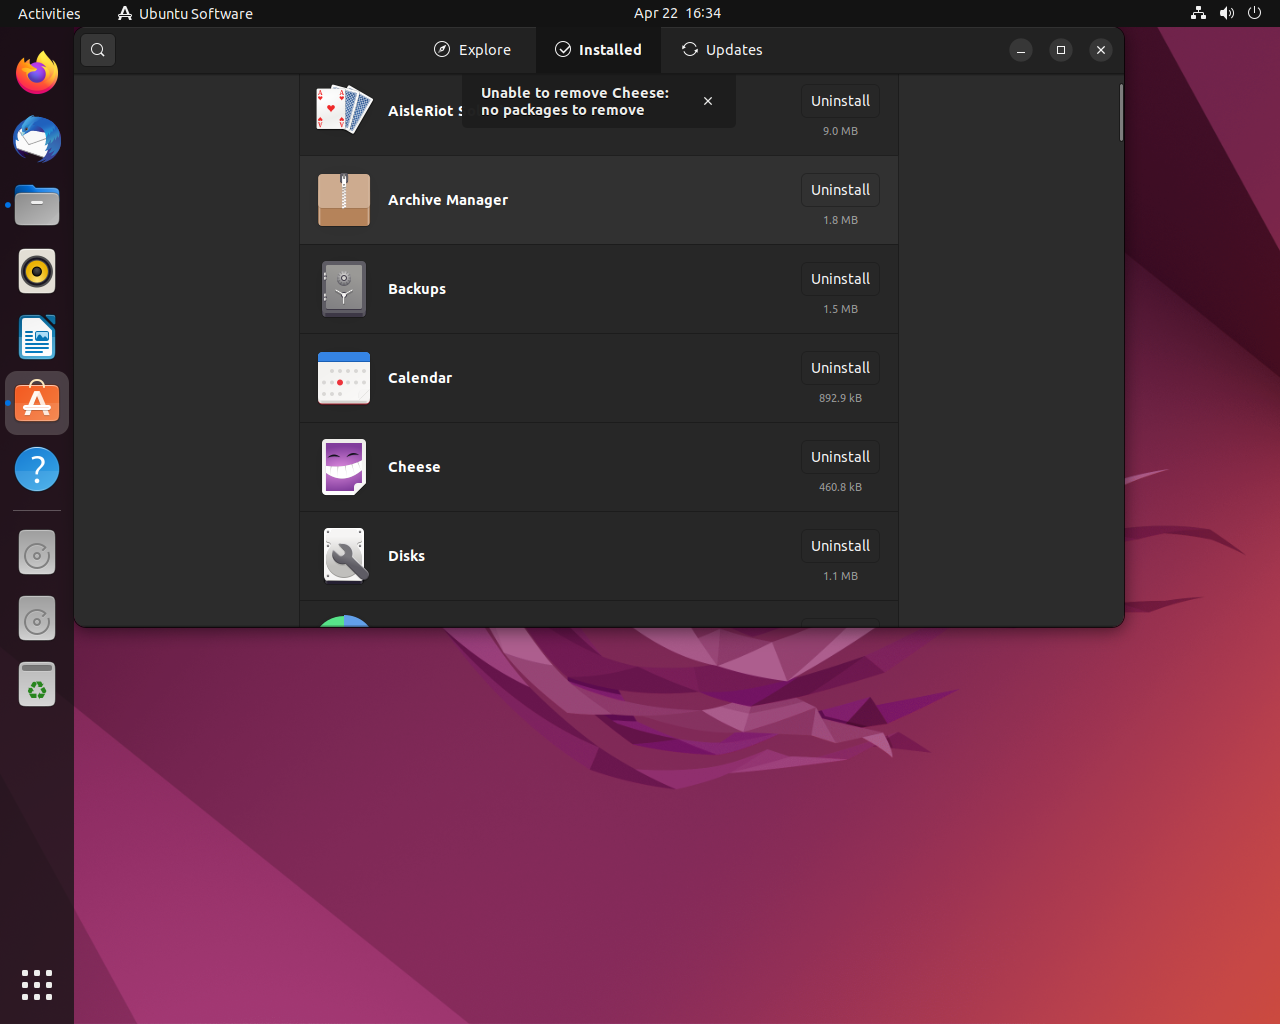1280x1024 pixels.
Task: Click the Disks wrench icon
Action: tap(344, 556)
